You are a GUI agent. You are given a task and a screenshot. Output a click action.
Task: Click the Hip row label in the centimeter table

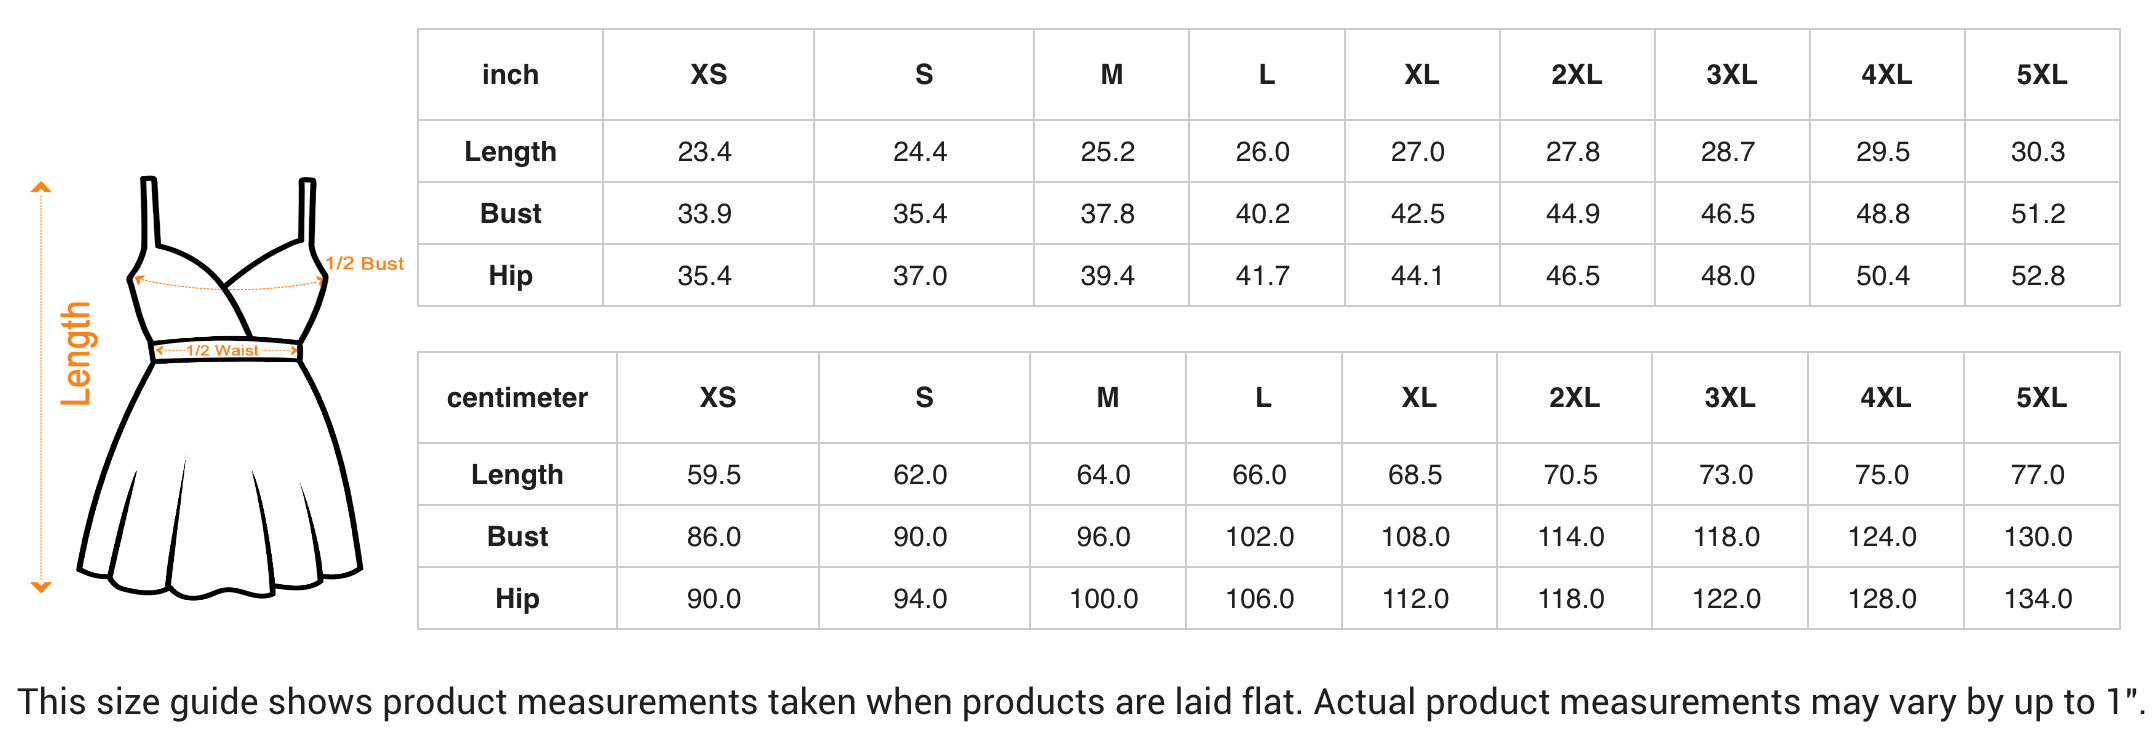click(x=517, y=599)
